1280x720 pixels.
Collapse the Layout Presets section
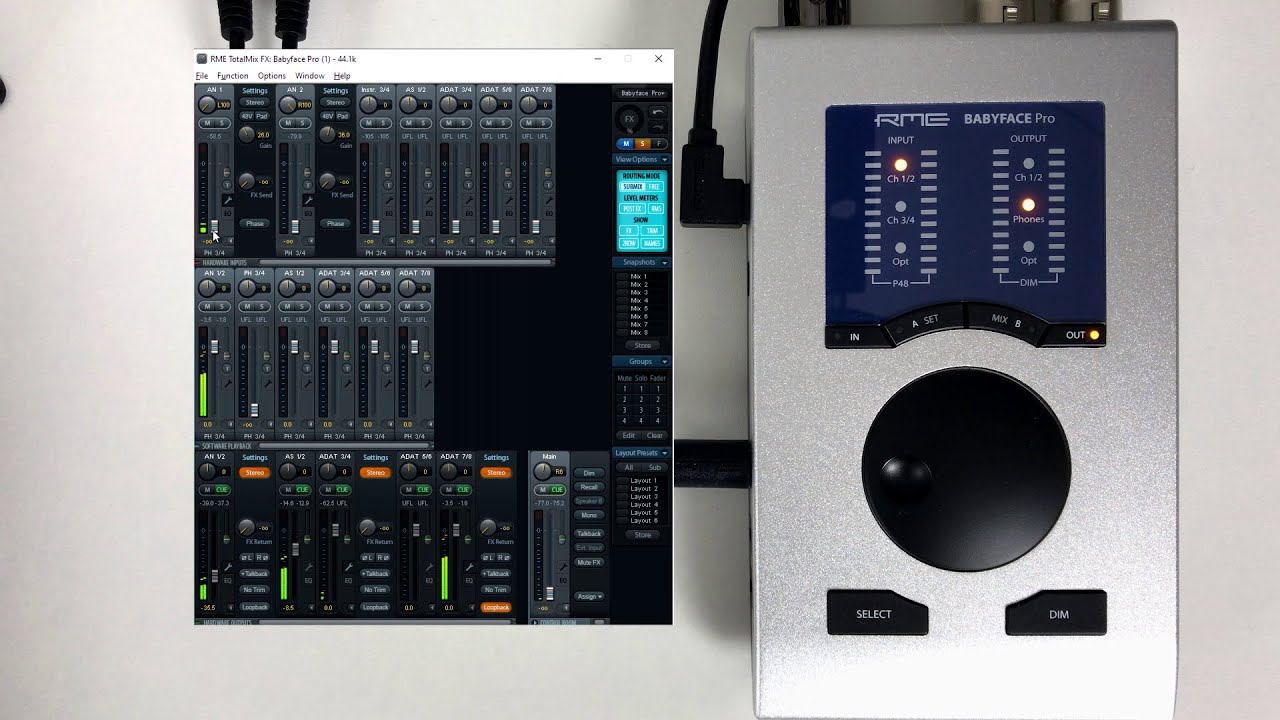tap(665, 453)
